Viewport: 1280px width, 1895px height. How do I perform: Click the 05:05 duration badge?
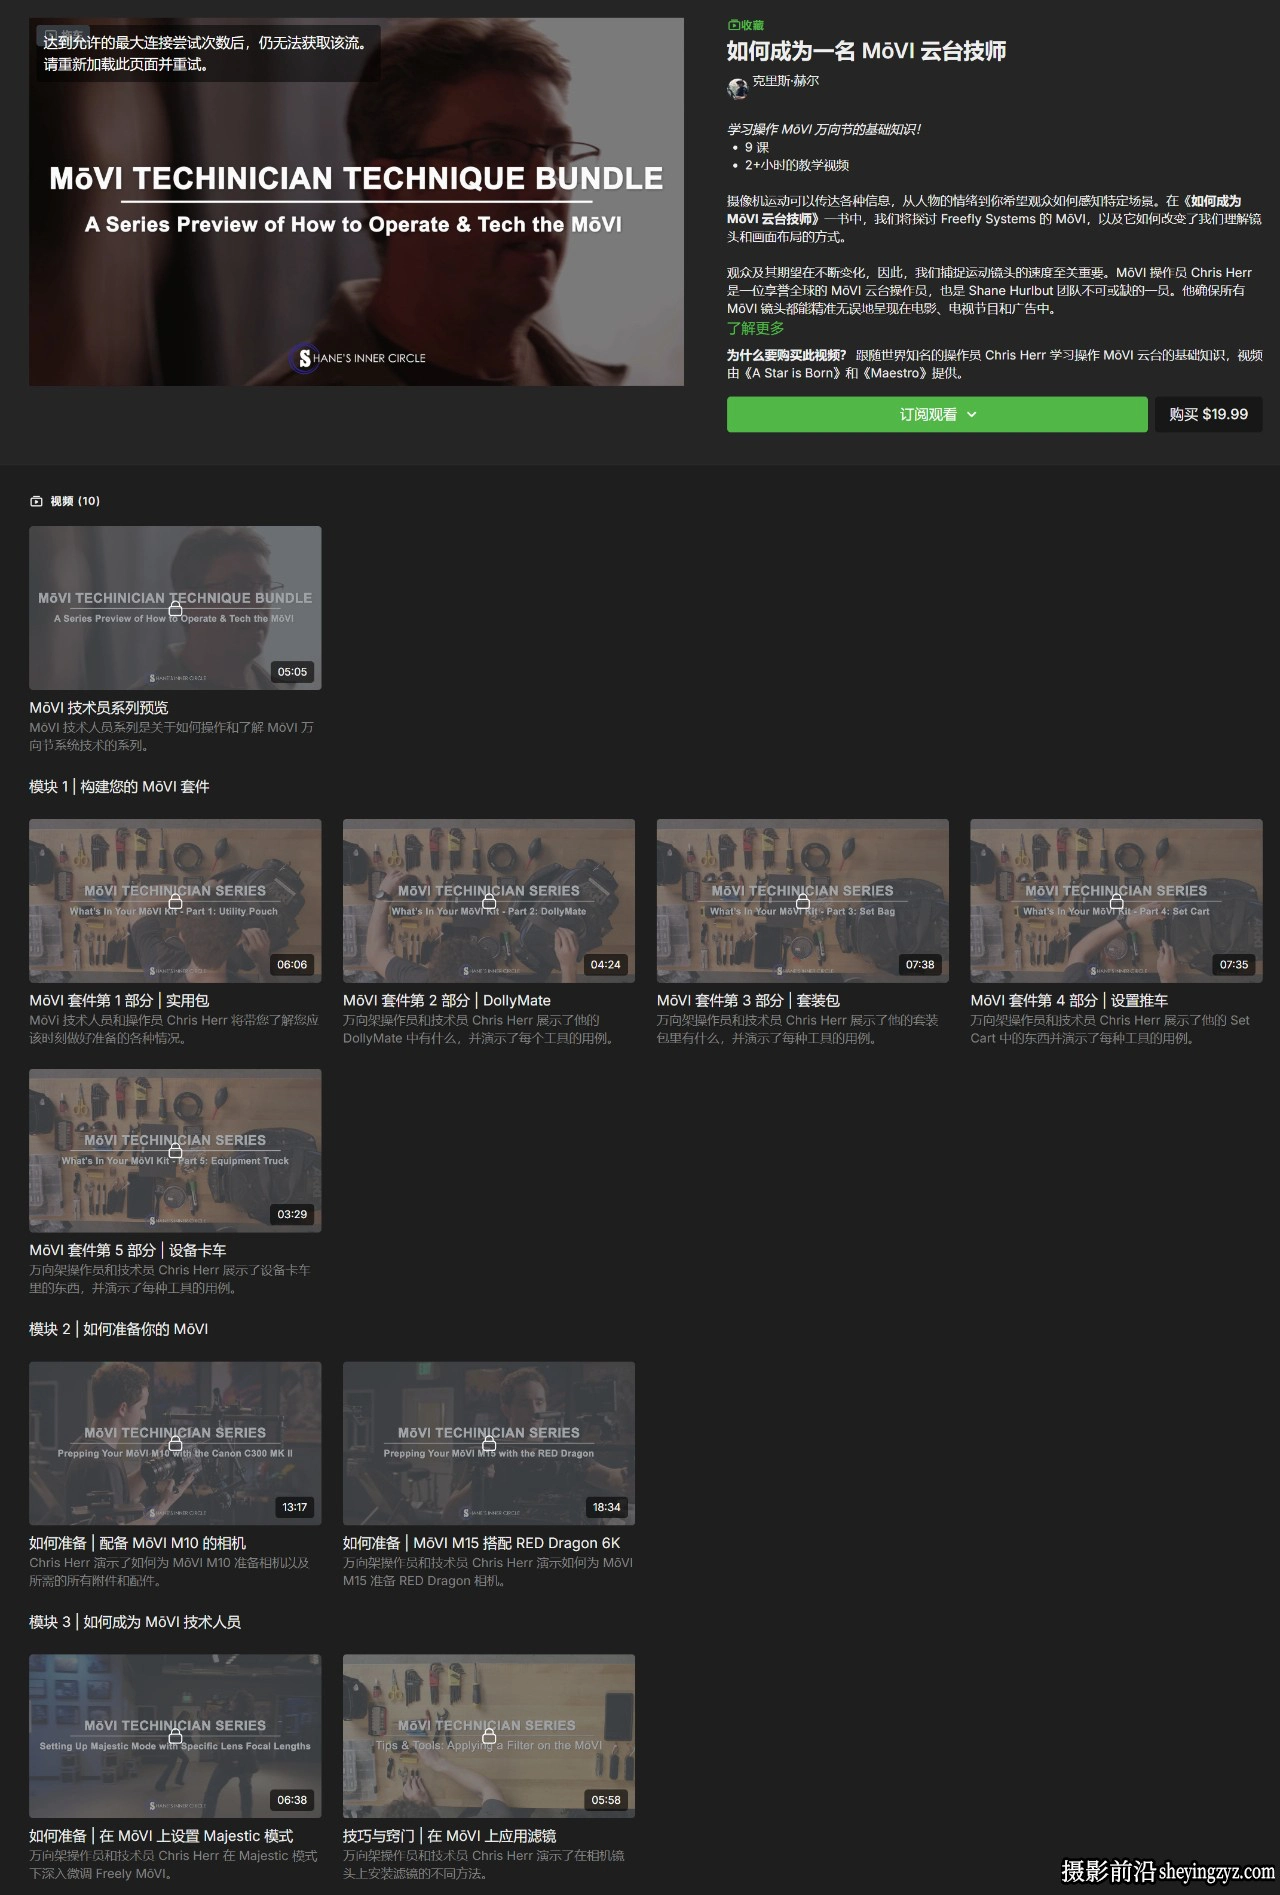coord(293,672)
